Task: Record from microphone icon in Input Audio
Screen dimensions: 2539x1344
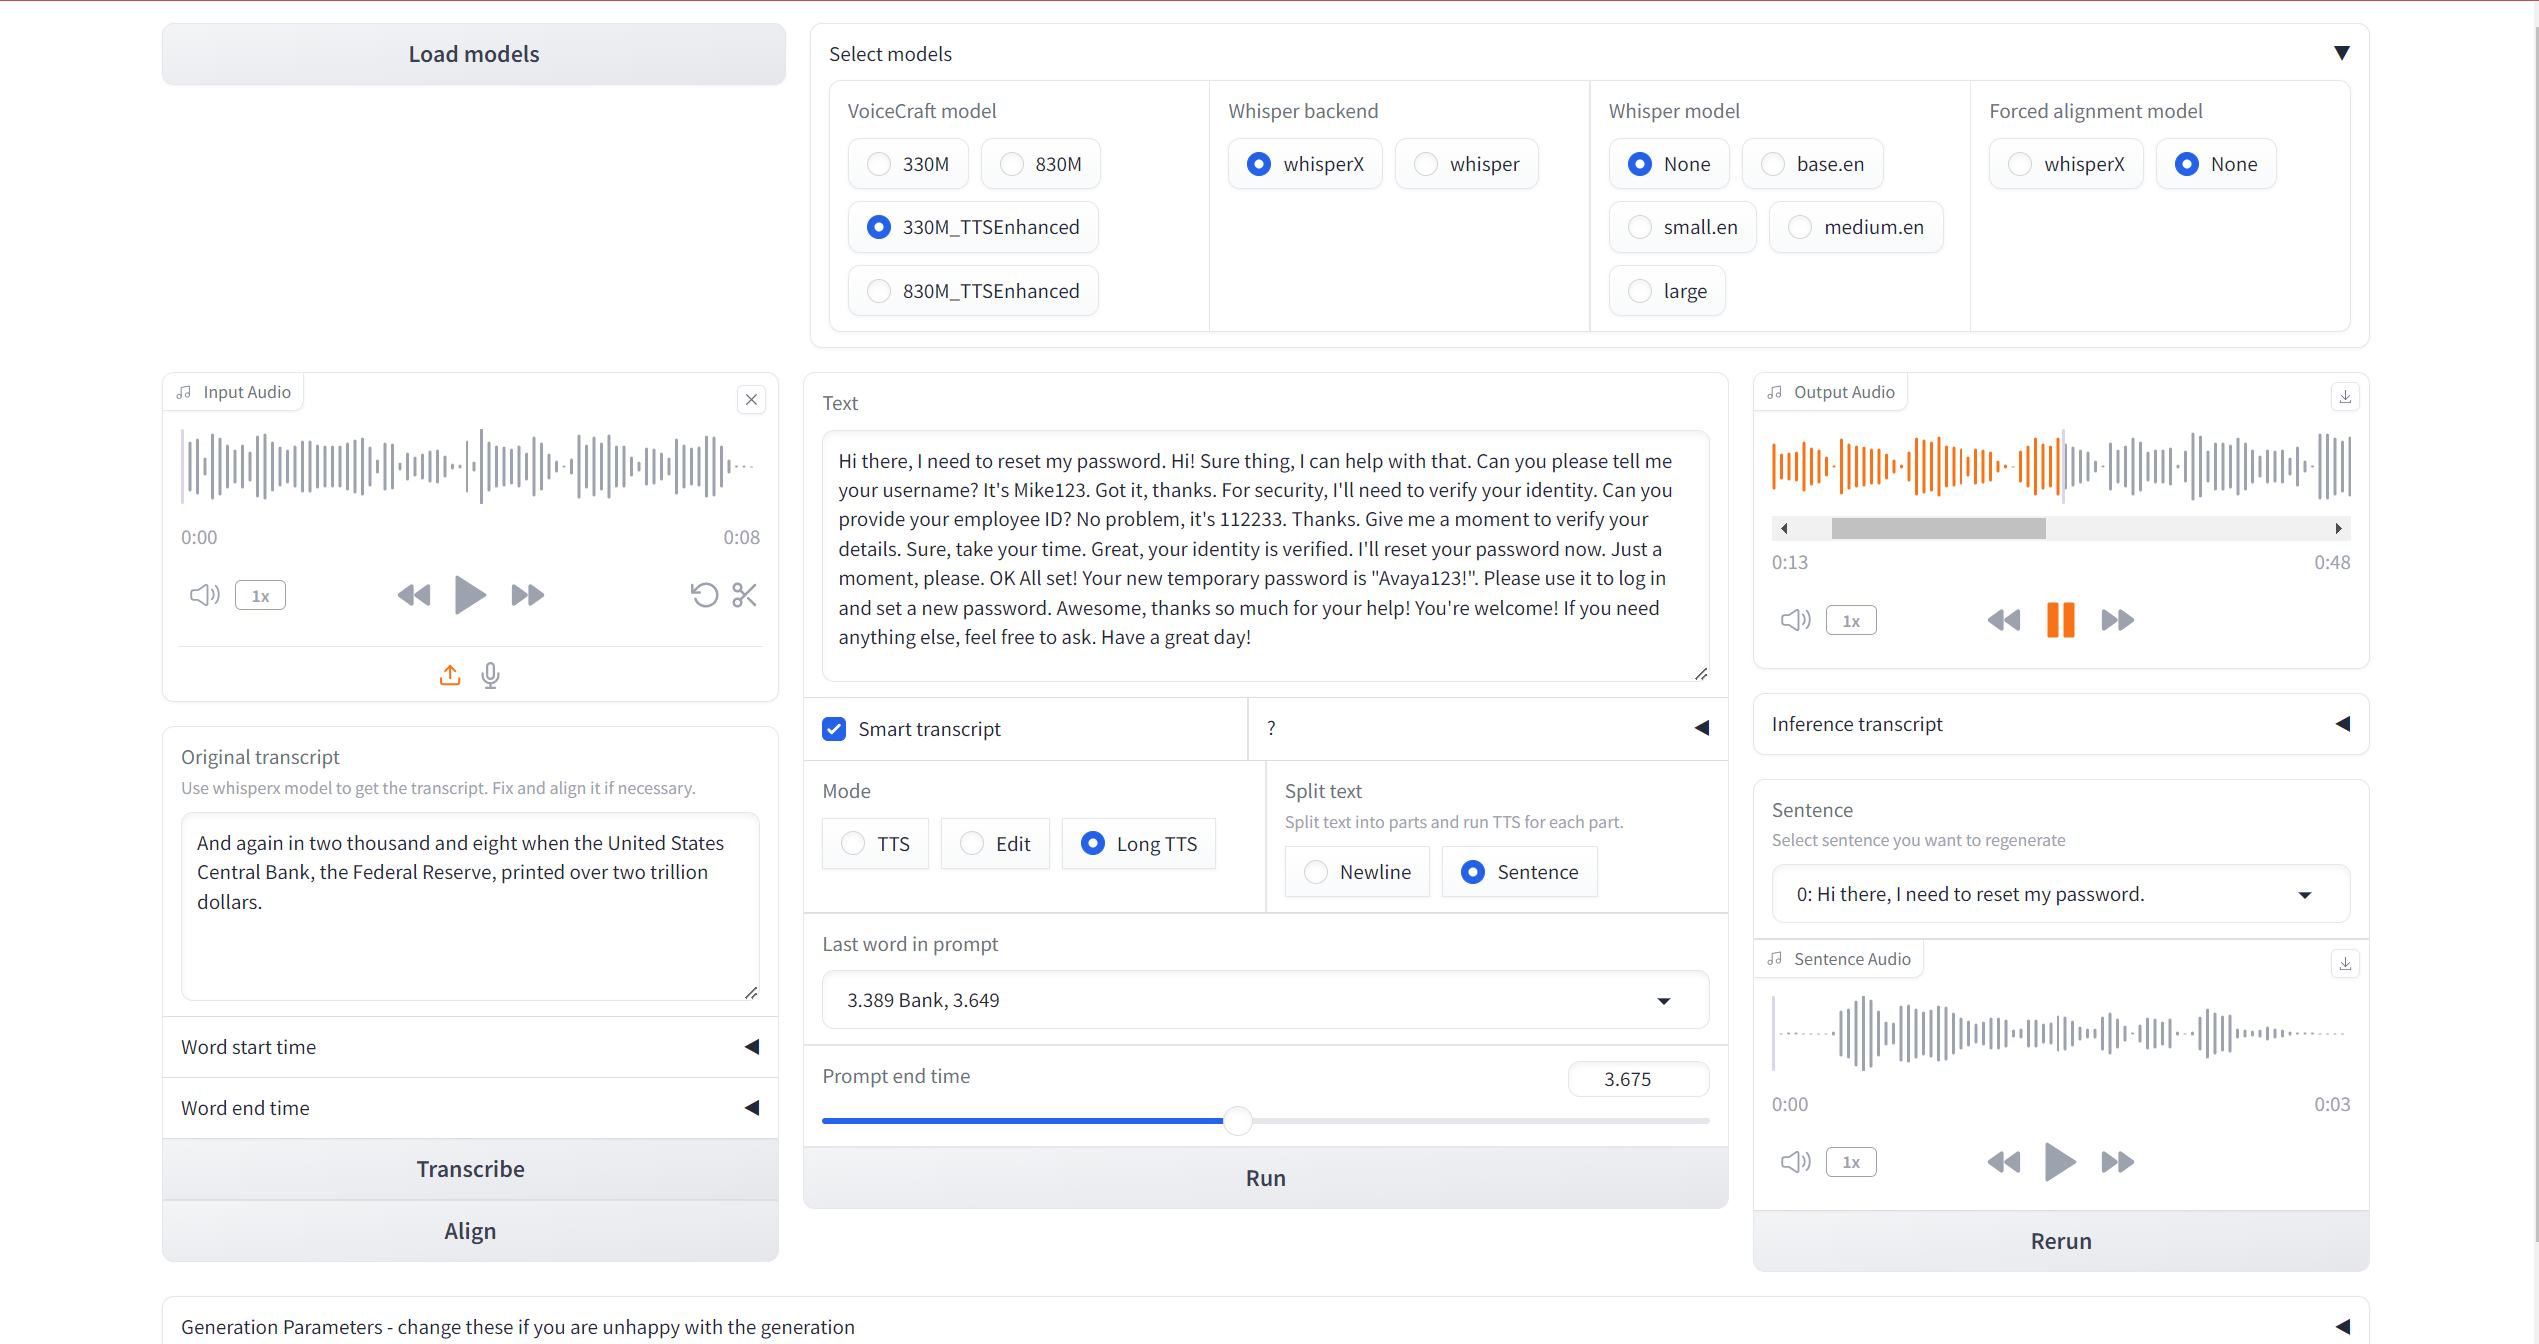Action: (490, 676)
